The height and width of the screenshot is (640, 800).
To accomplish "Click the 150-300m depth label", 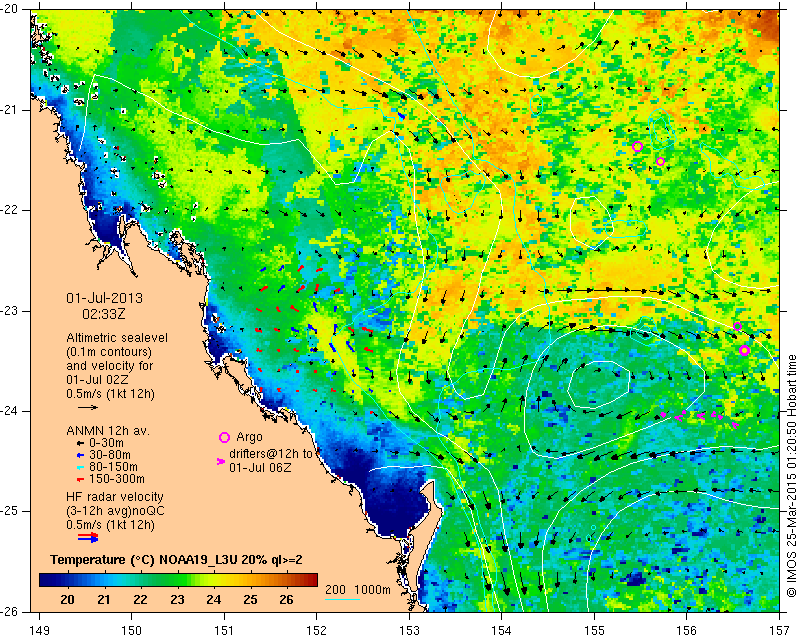I will pyautogui.click(x=117, y=479).
